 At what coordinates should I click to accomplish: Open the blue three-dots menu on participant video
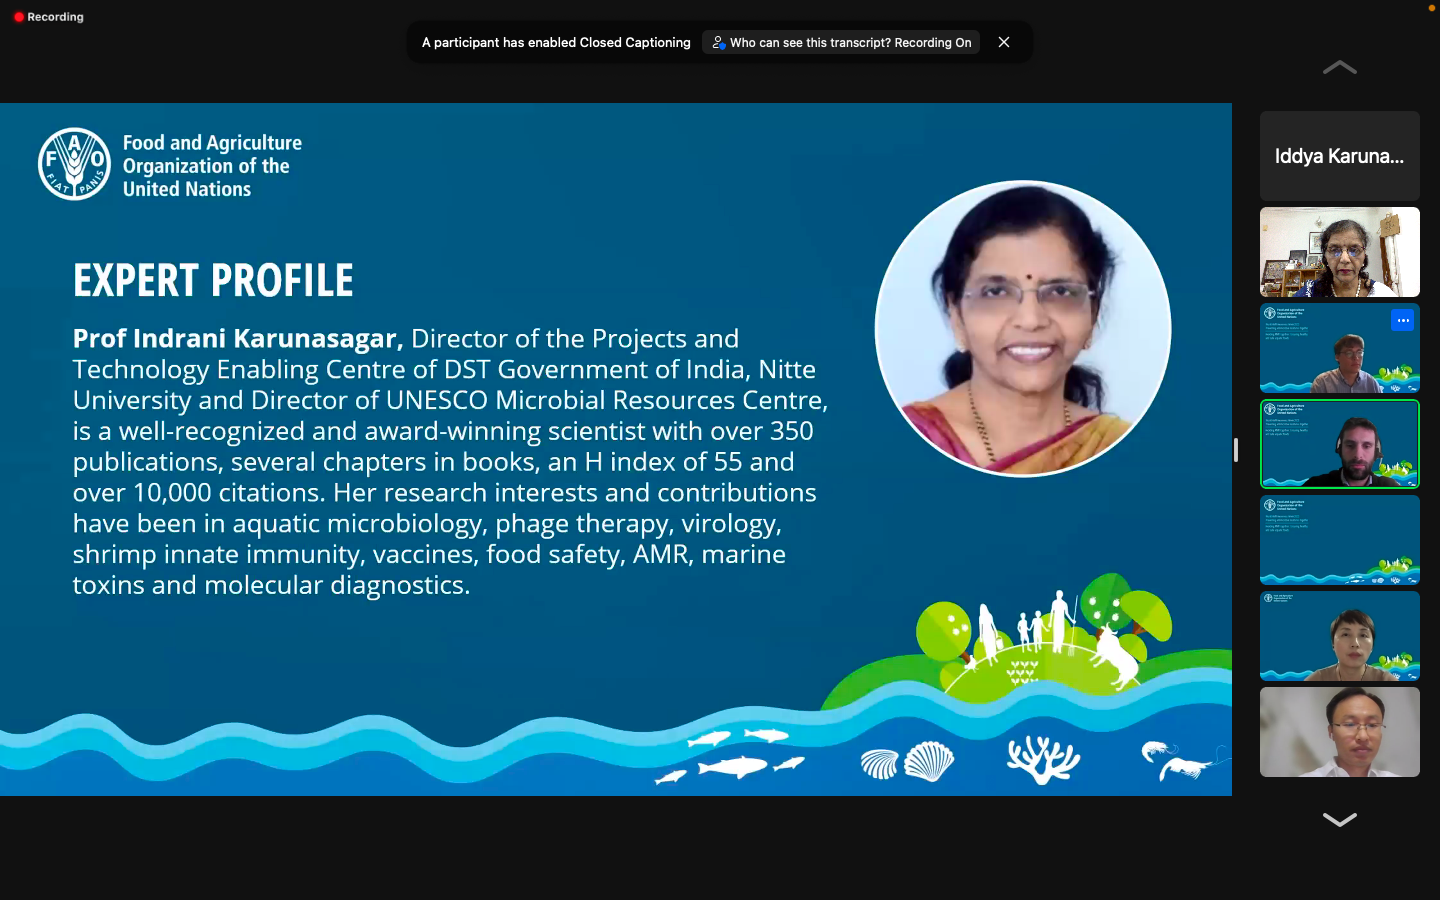1403,320
